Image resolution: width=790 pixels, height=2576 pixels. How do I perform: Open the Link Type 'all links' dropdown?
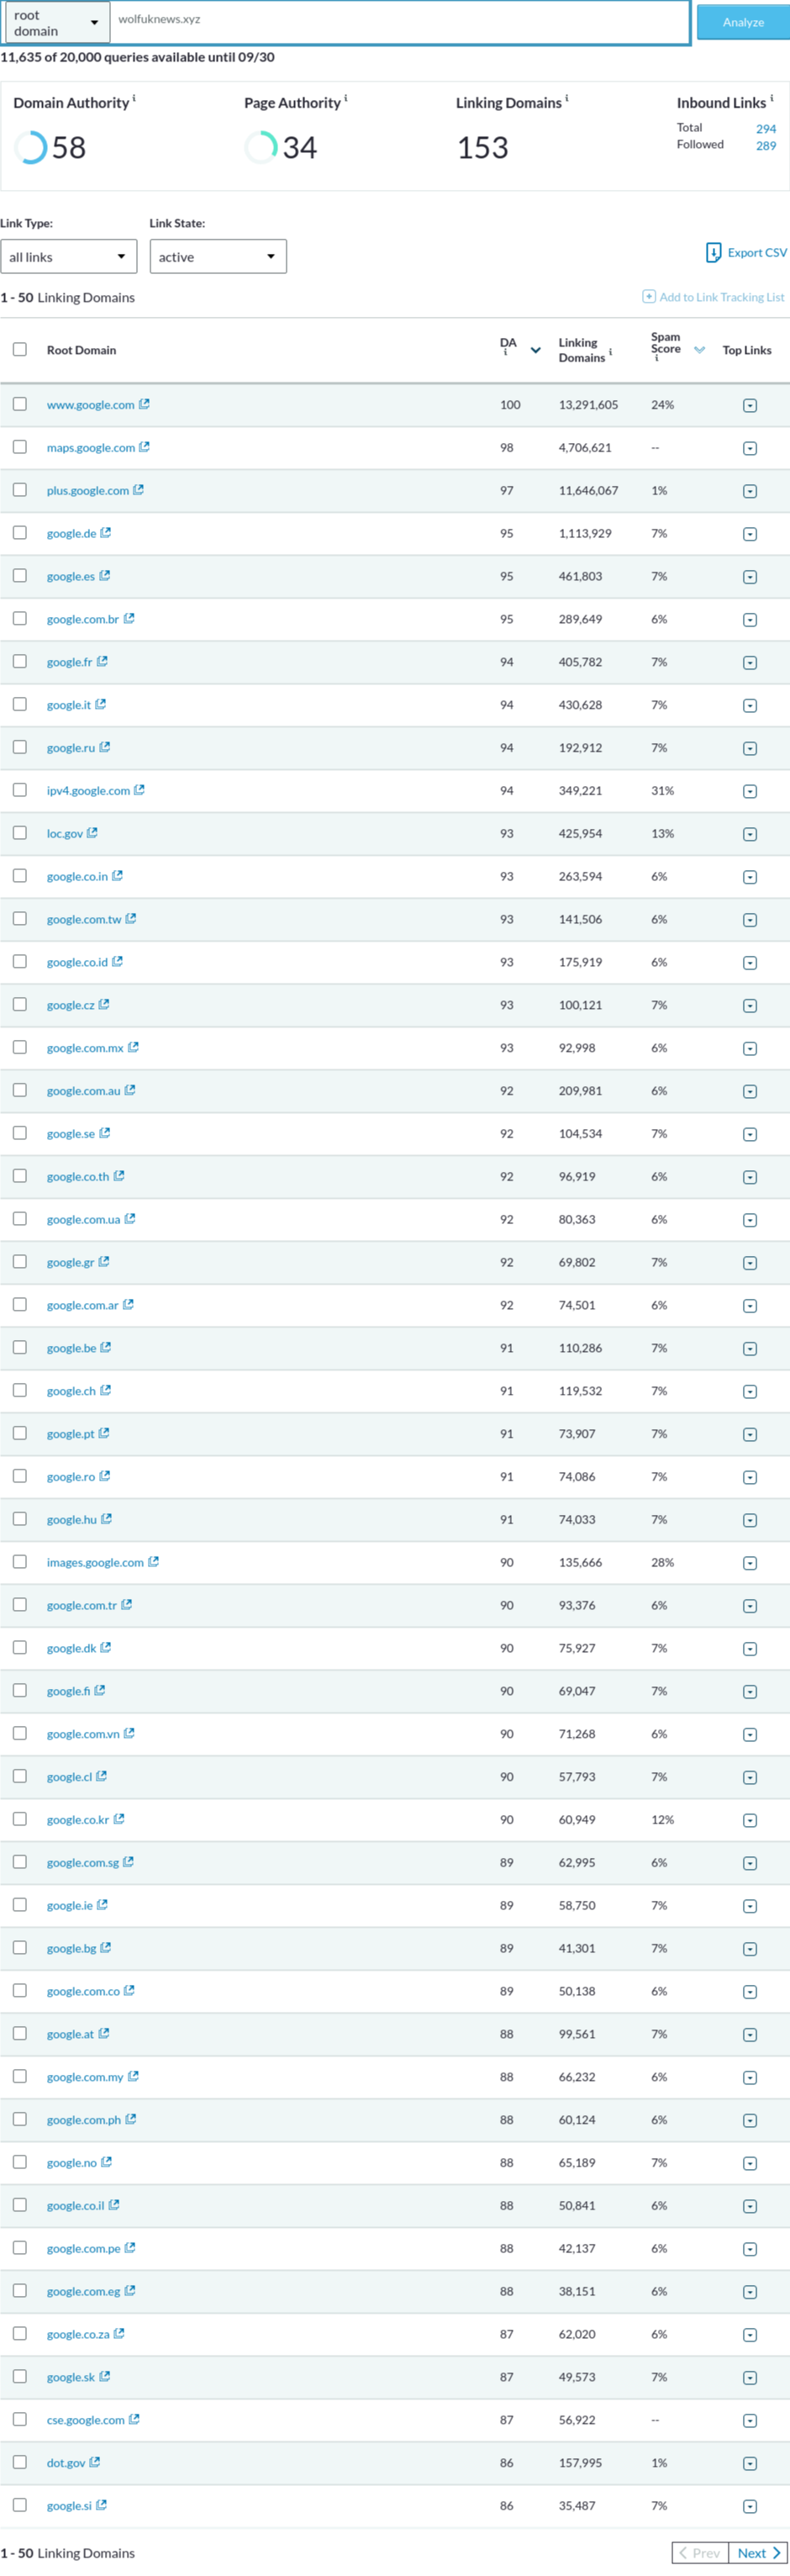point(68,257)
